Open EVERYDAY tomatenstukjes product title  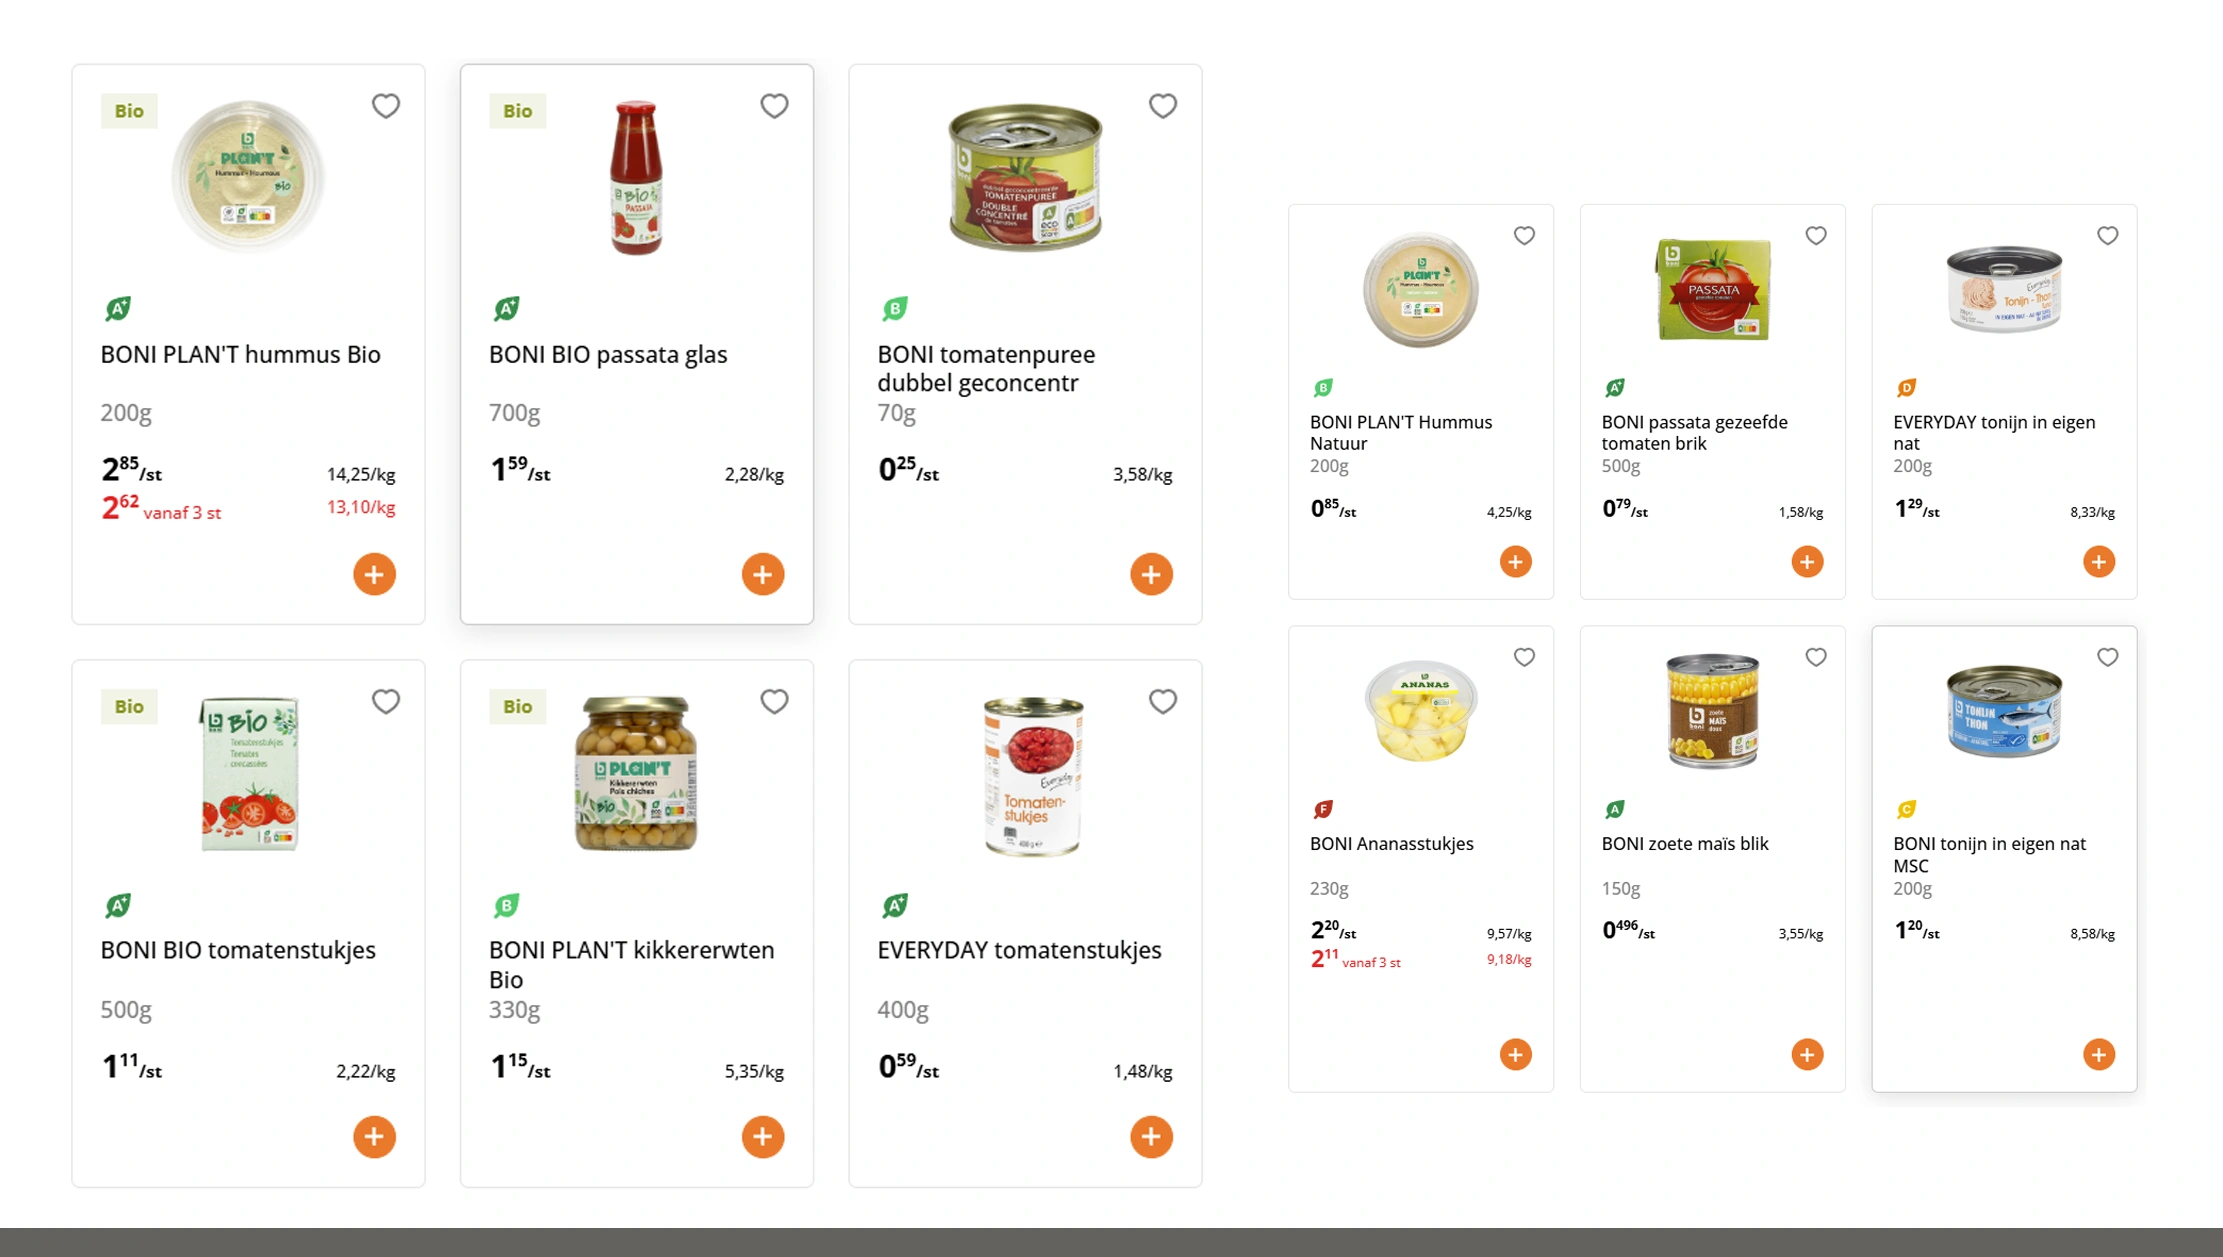[x=1019, y=950]
